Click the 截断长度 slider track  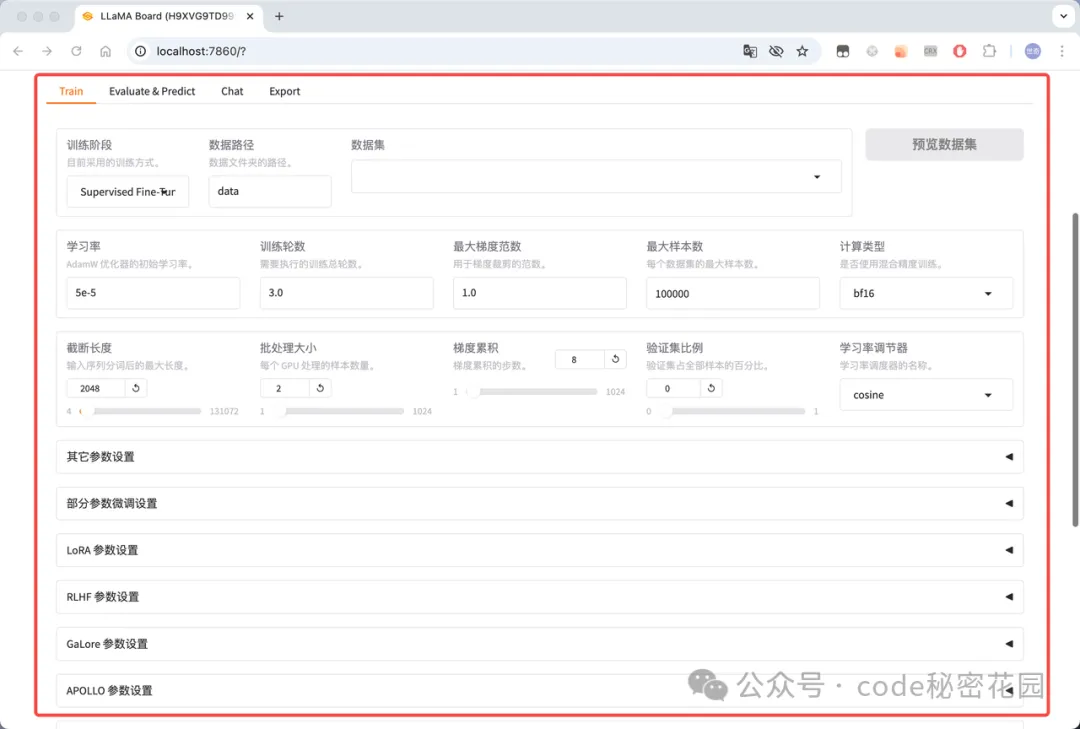pyautogui.click(x=140, y=411)
